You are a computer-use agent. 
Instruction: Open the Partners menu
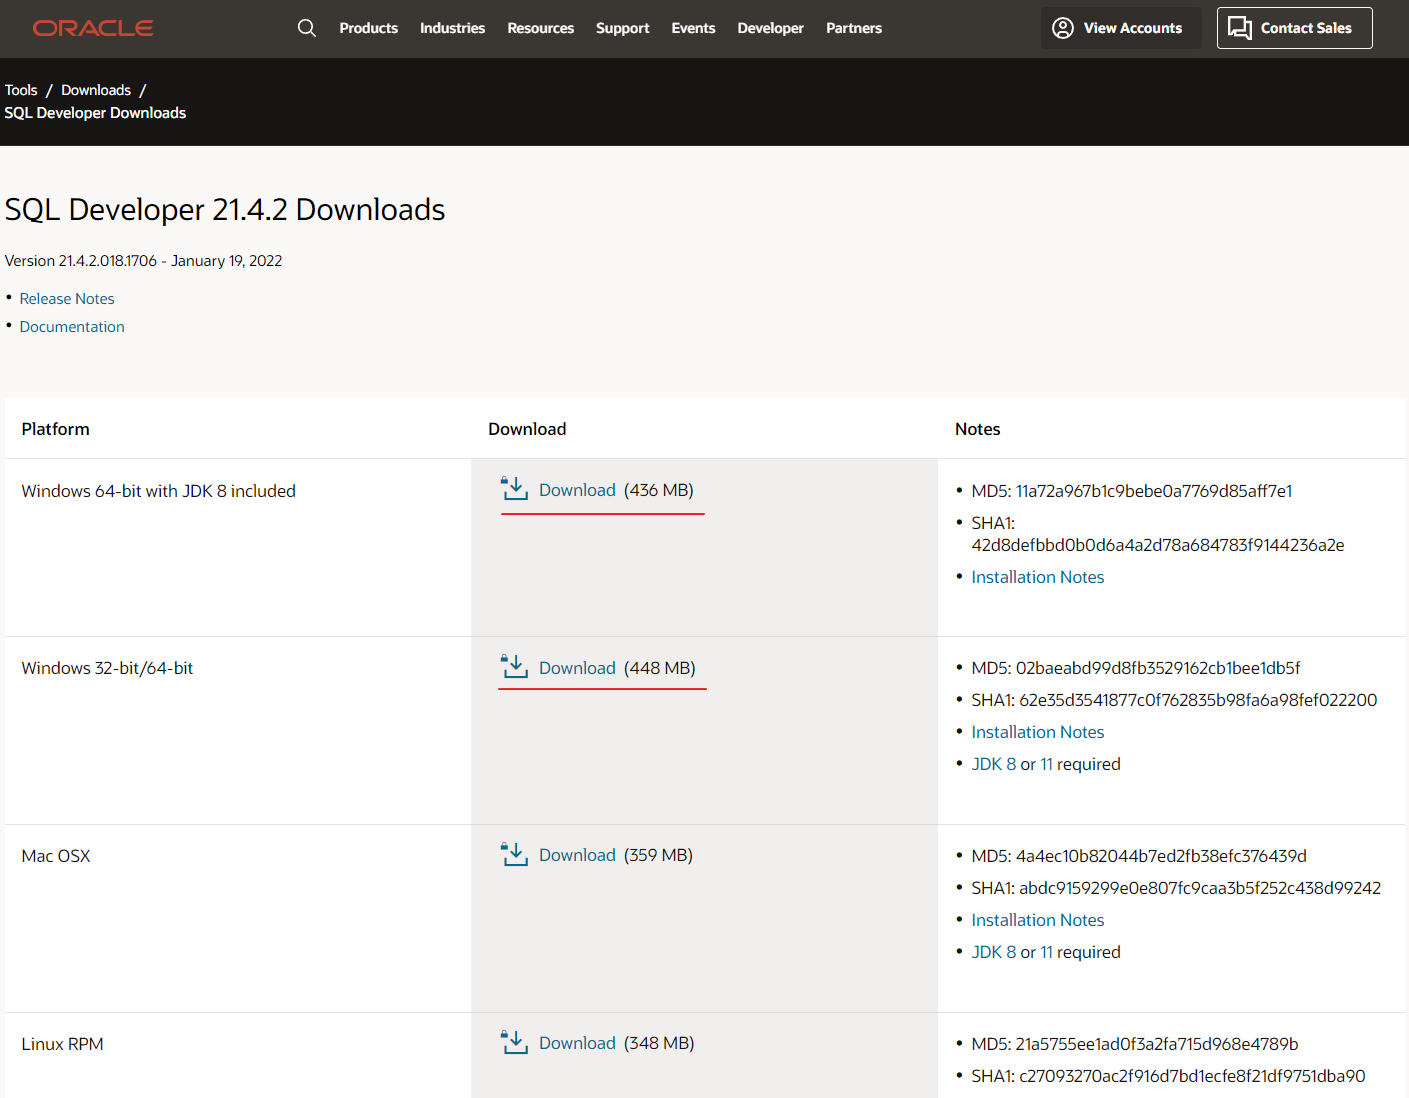click(854, 28)
